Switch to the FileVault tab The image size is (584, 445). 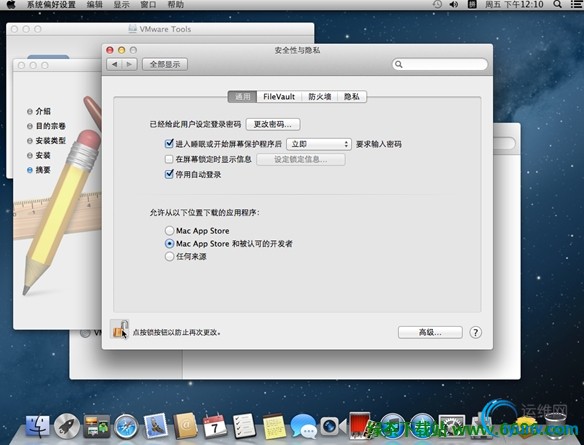pos(279,96)
